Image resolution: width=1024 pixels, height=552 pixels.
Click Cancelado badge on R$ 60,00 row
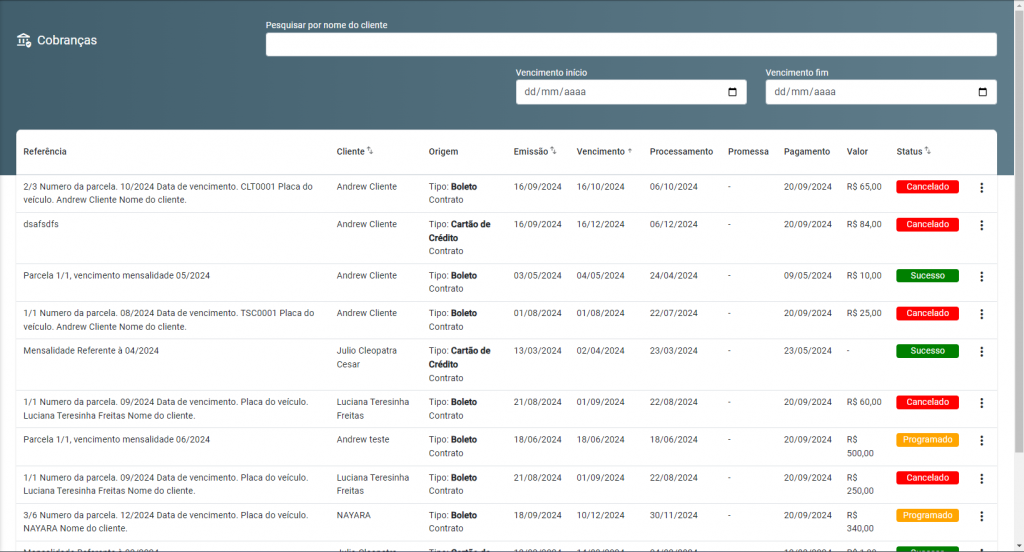(x=927, y=402)
